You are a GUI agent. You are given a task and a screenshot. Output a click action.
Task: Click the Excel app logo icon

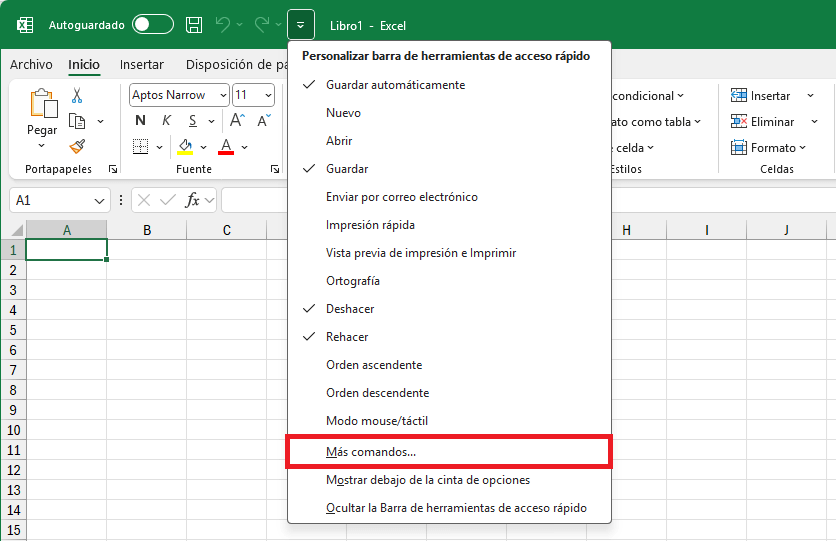(x=25, y=25)
